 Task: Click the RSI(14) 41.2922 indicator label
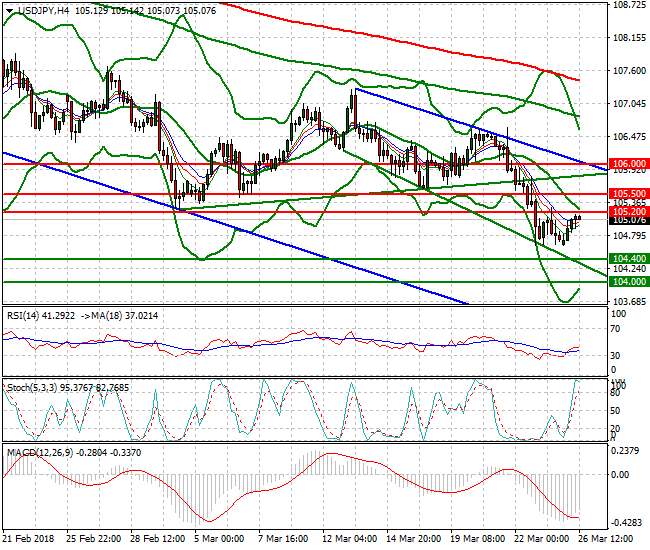coord(41,316)
